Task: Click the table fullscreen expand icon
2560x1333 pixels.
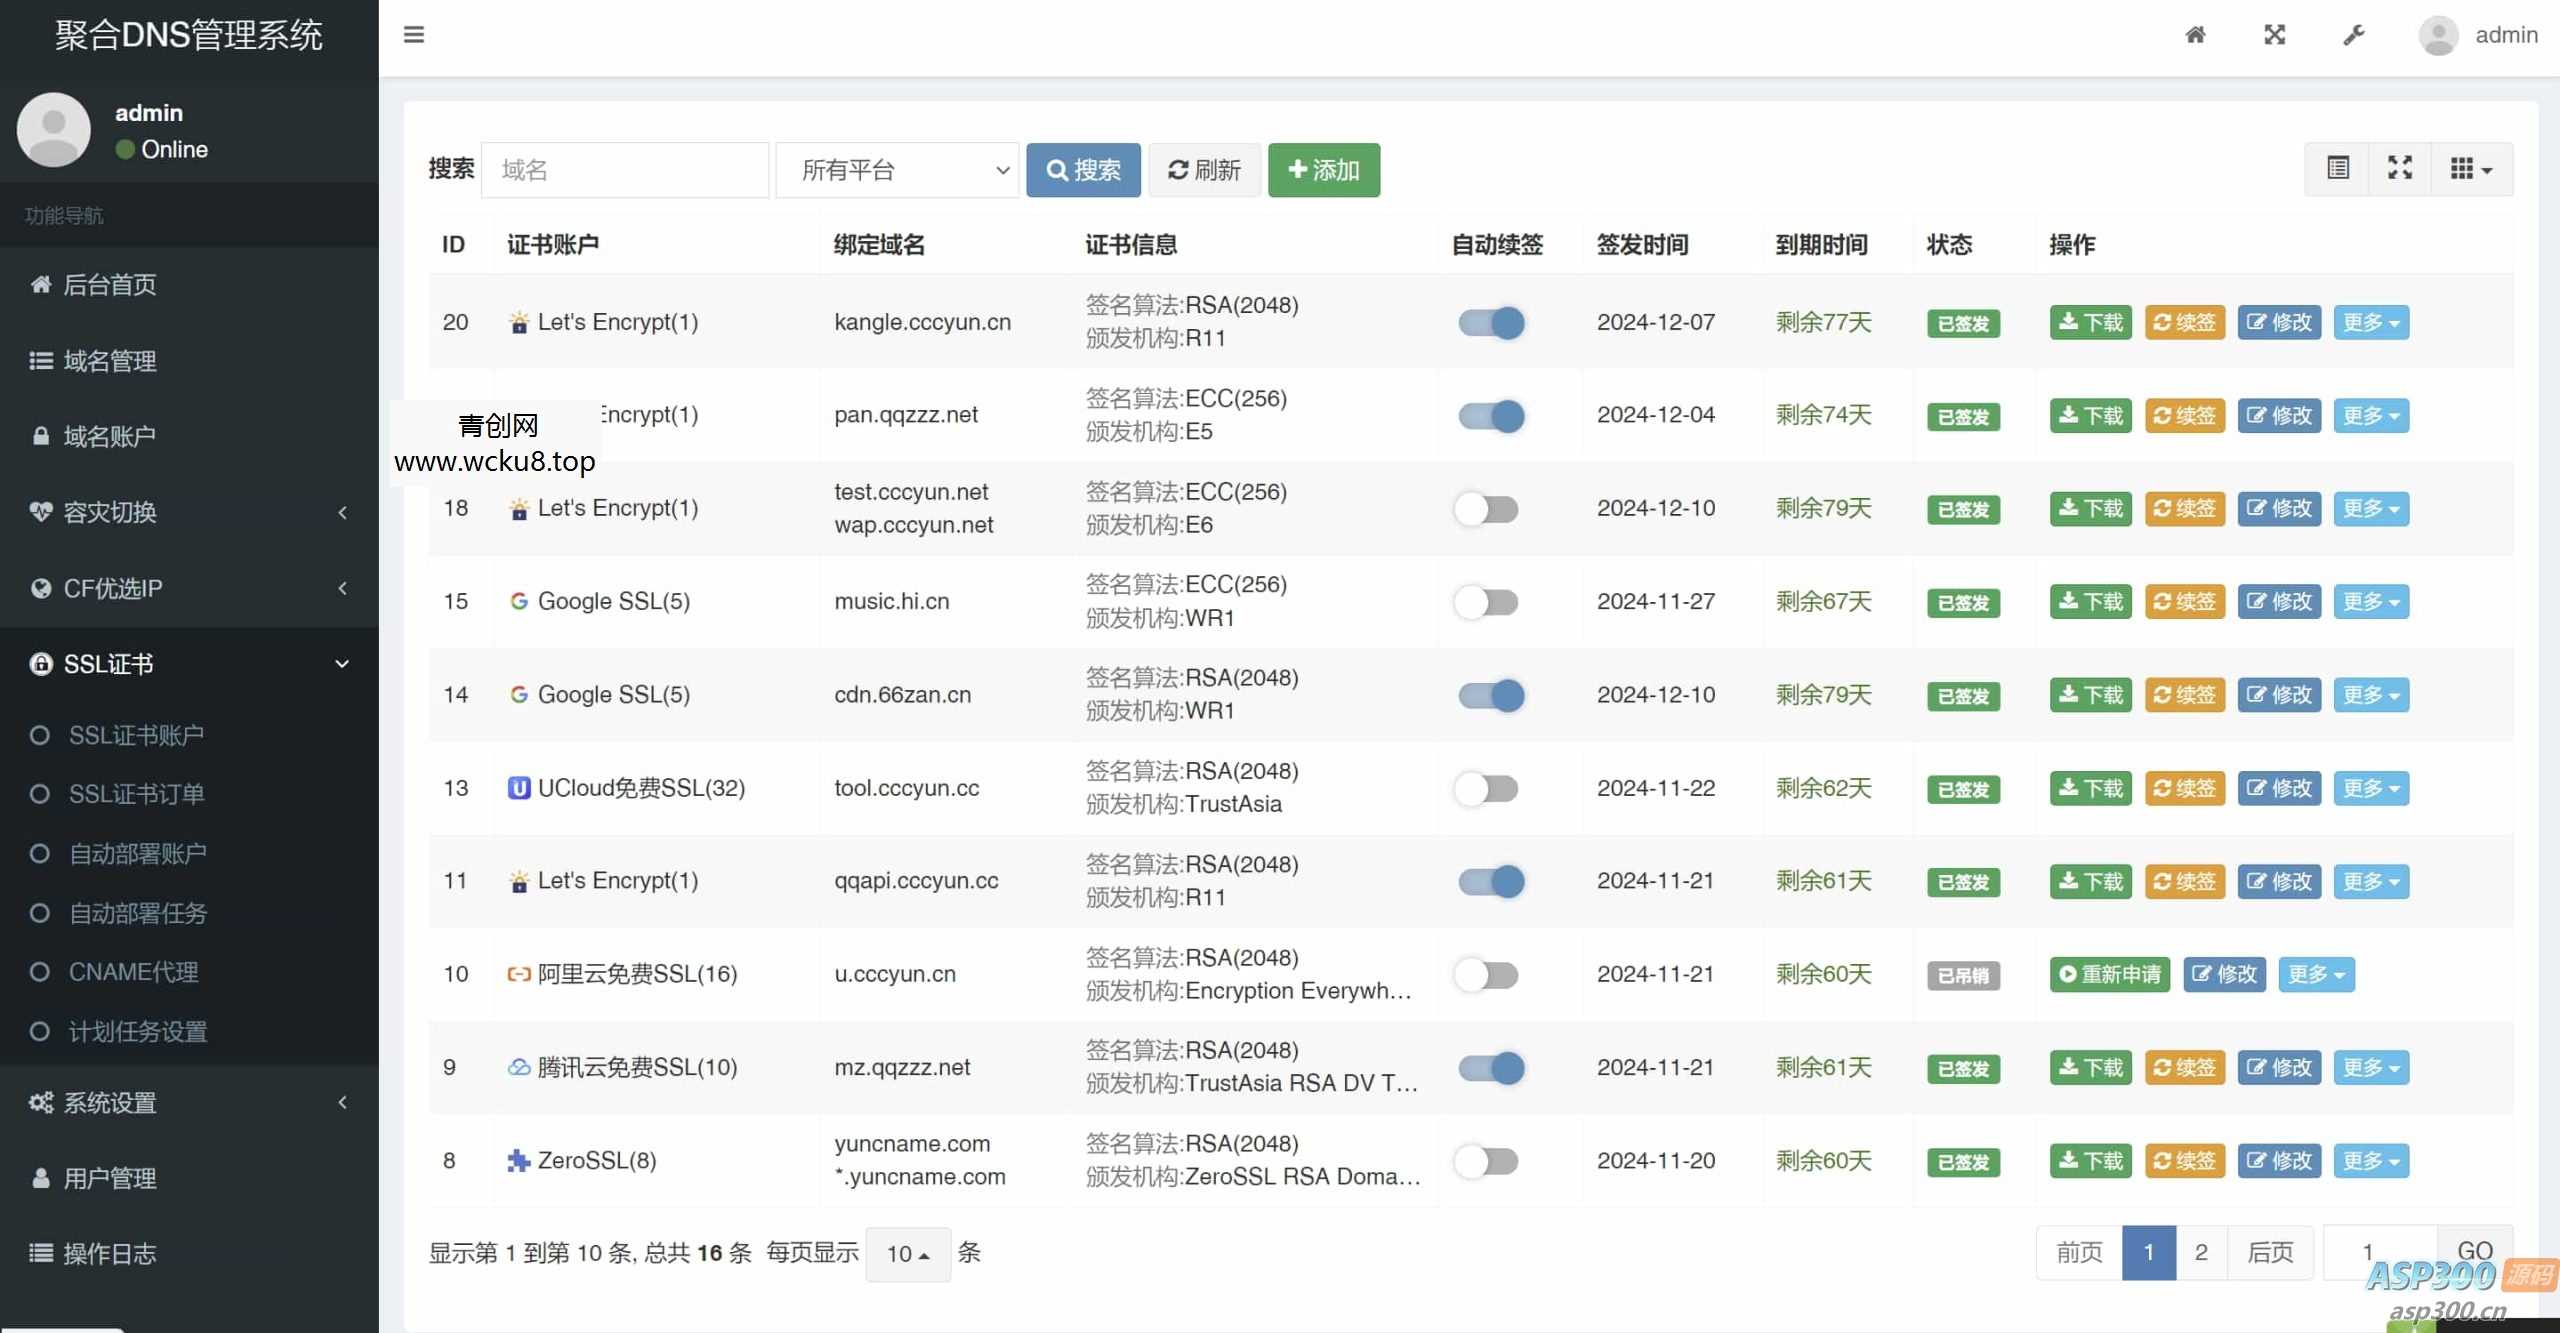Action: point(2400,168)
